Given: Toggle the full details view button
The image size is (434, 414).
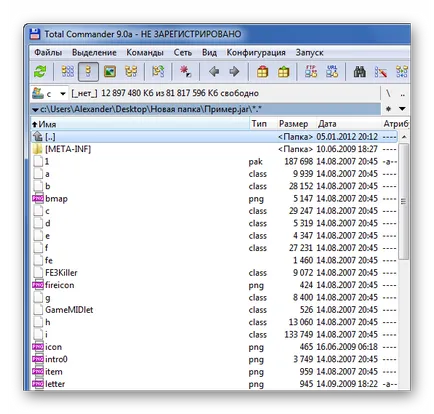Looking at the screenshot, I should [x=88, y=72].
